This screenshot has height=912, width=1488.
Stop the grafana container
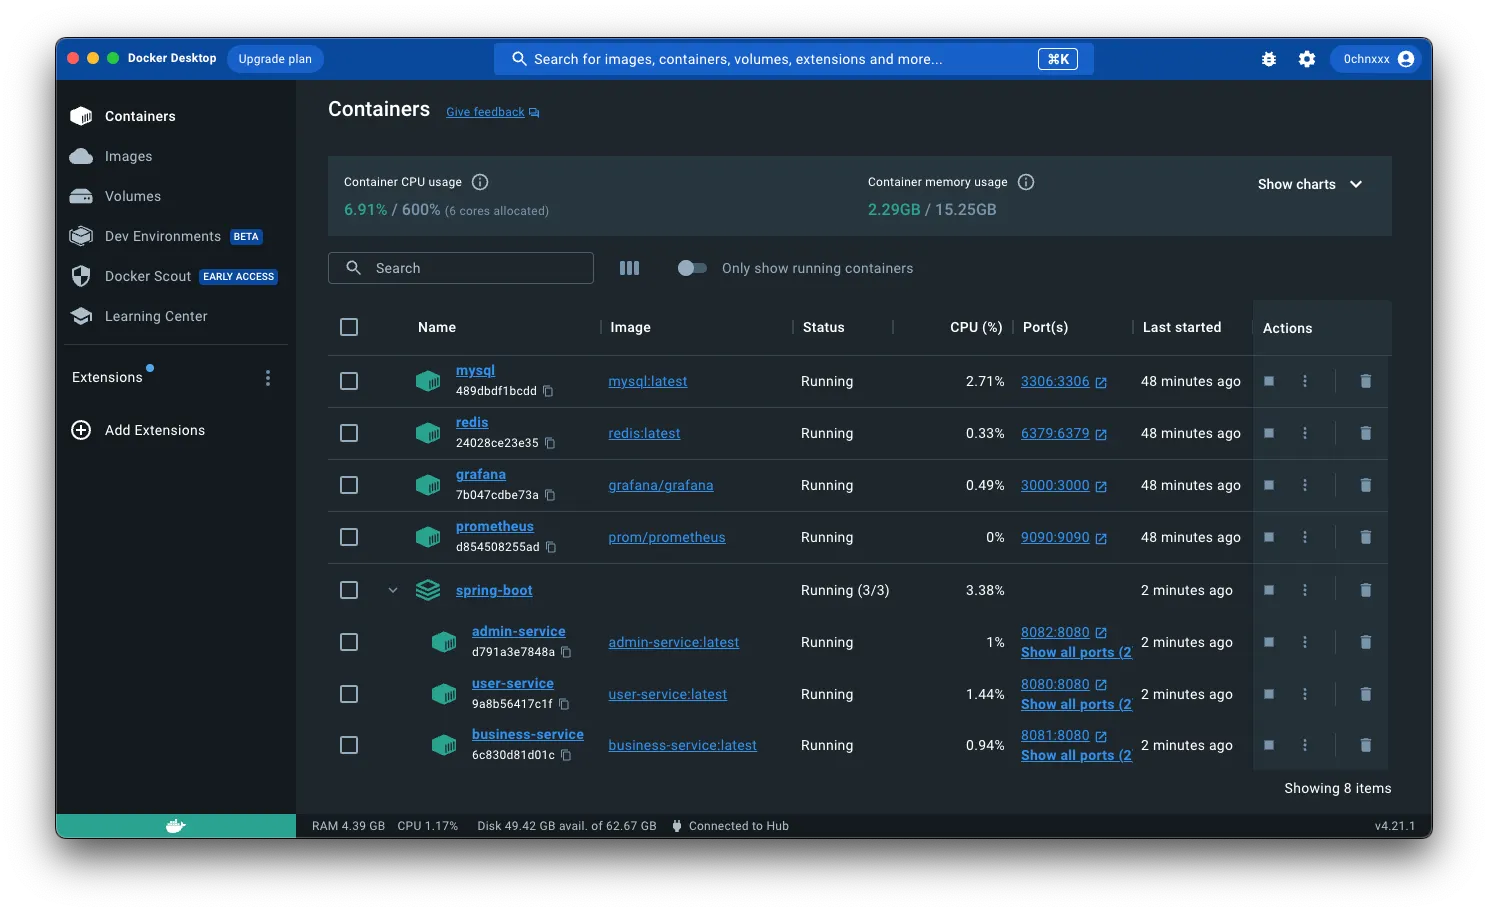[1269, 485]
